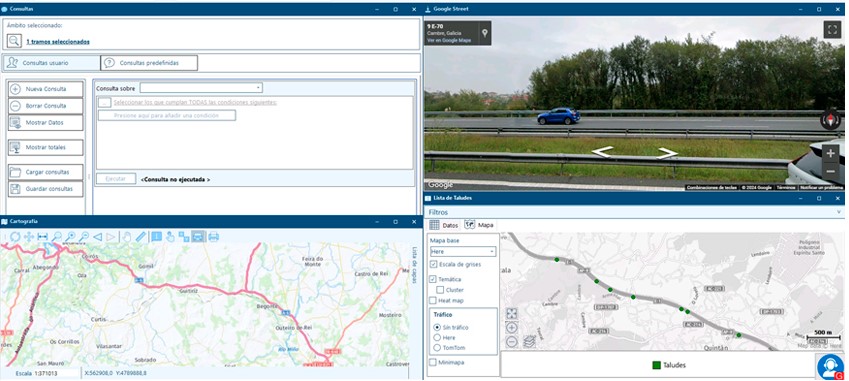Select the pan hand tool in Cartografía
The image size is (849, 381).
[126, 237]
